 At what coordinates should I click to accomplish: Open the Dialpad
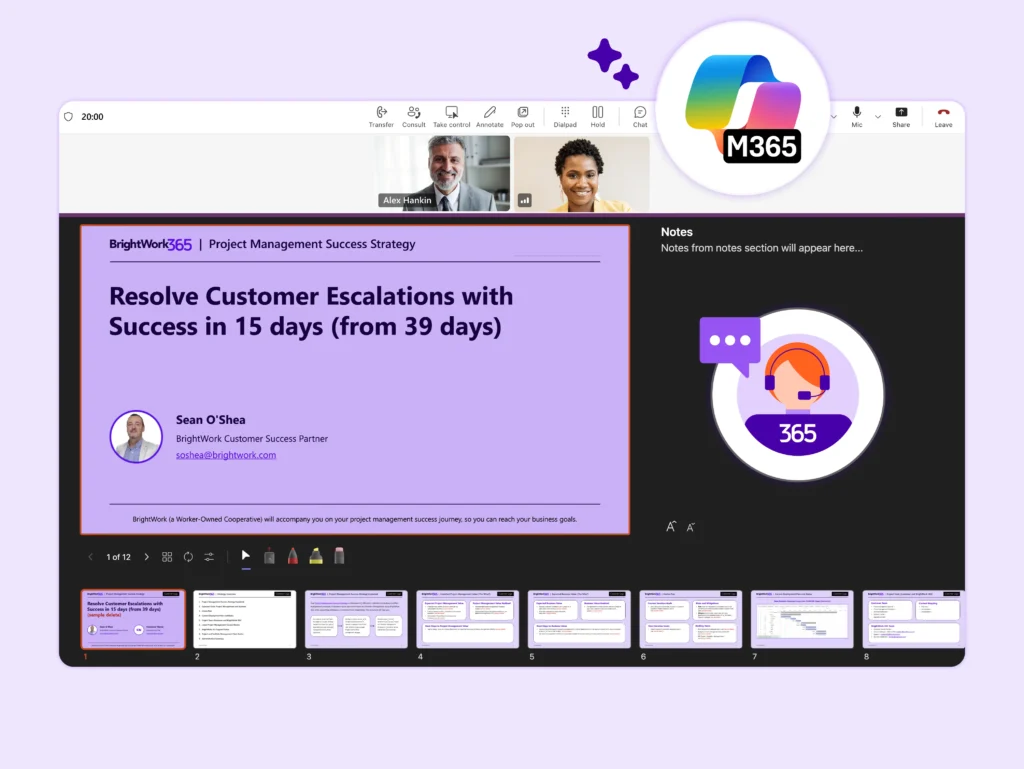[x=565, y=116]
